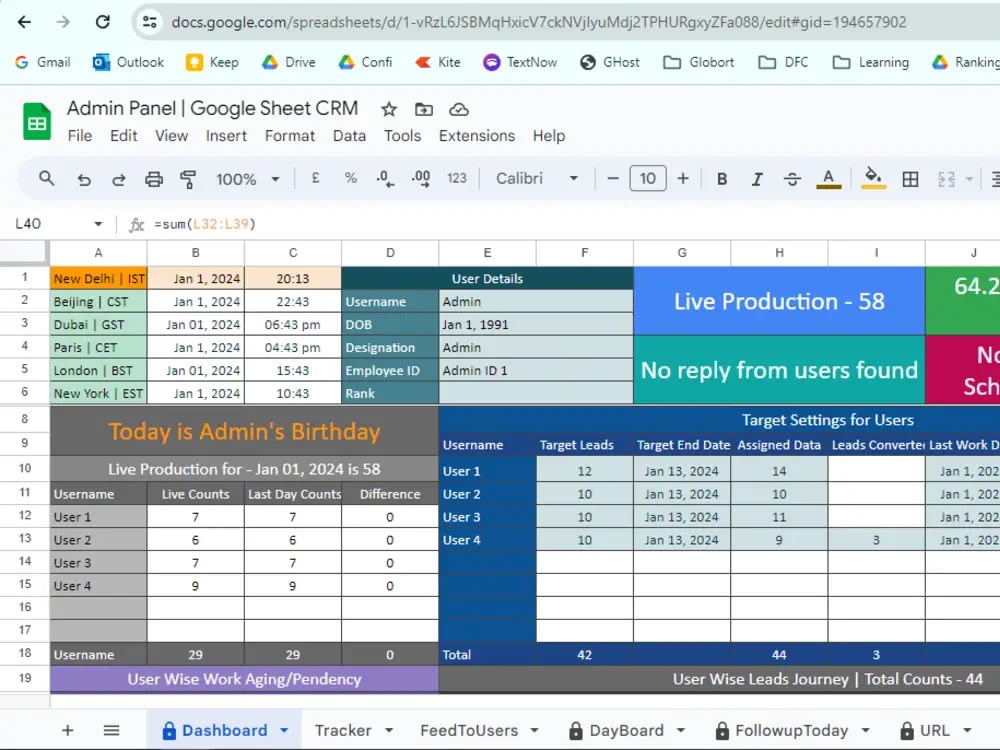Open site information icon in address bar
Viewport: 1000px width, 750px height.
tap(150, 22)
